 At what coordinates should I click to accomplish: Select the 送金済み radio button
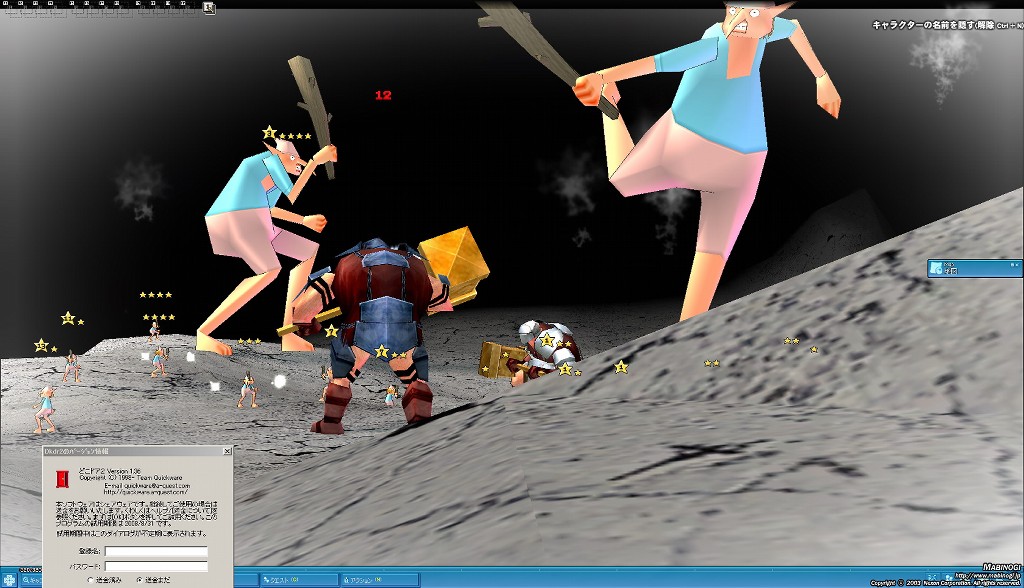[91, 579]
